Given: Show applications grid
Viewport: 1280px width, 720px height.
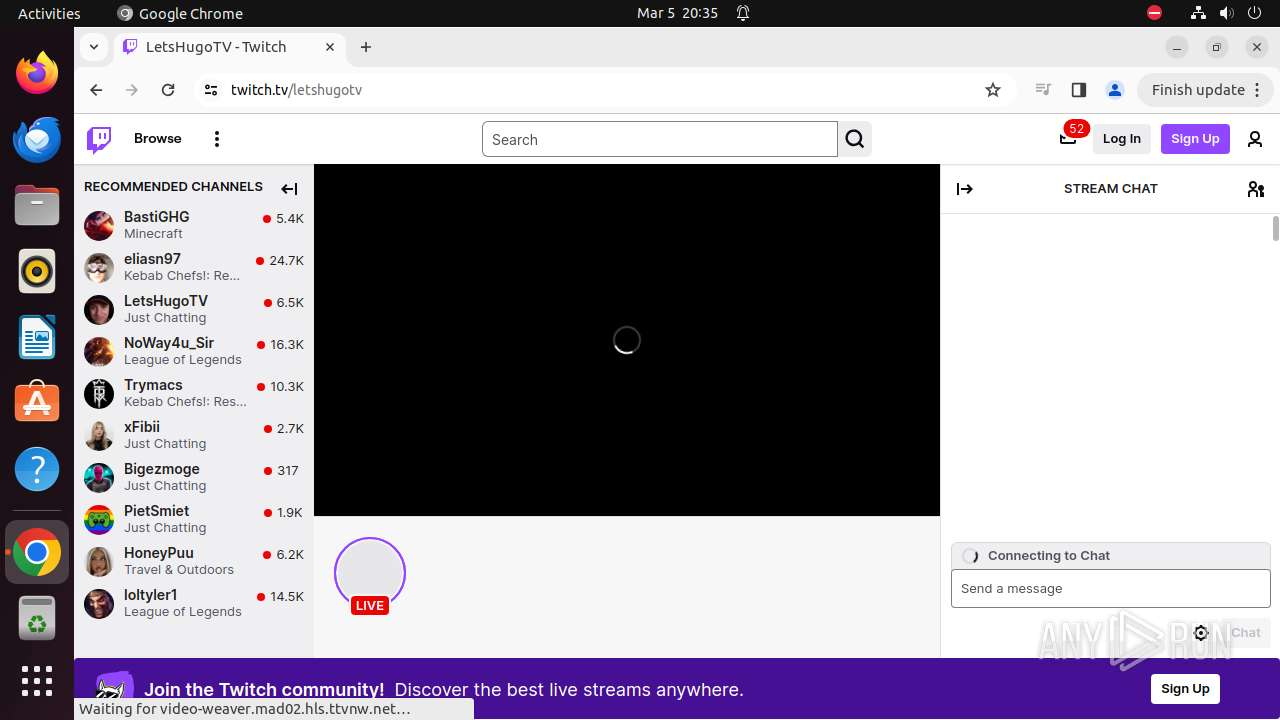Looking at the screenshot, I should pos(37,681).
